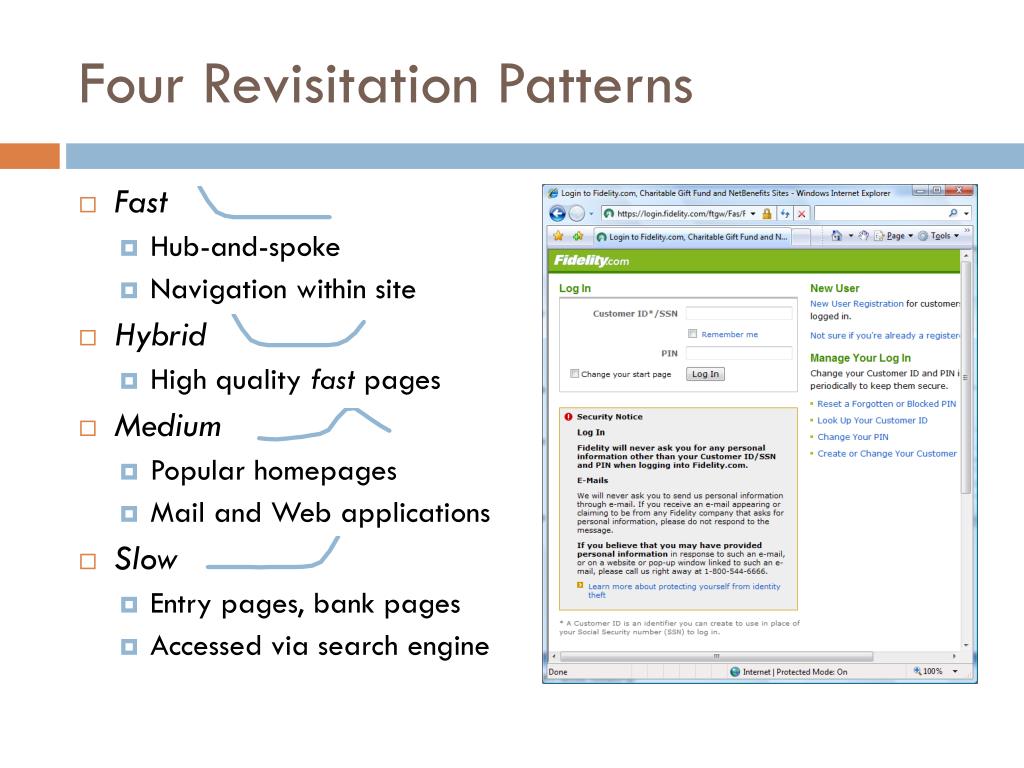Viewport: 1024px width, 768px height.
Task: Expand the command bar overflow chevron
Action: [967, 231]
